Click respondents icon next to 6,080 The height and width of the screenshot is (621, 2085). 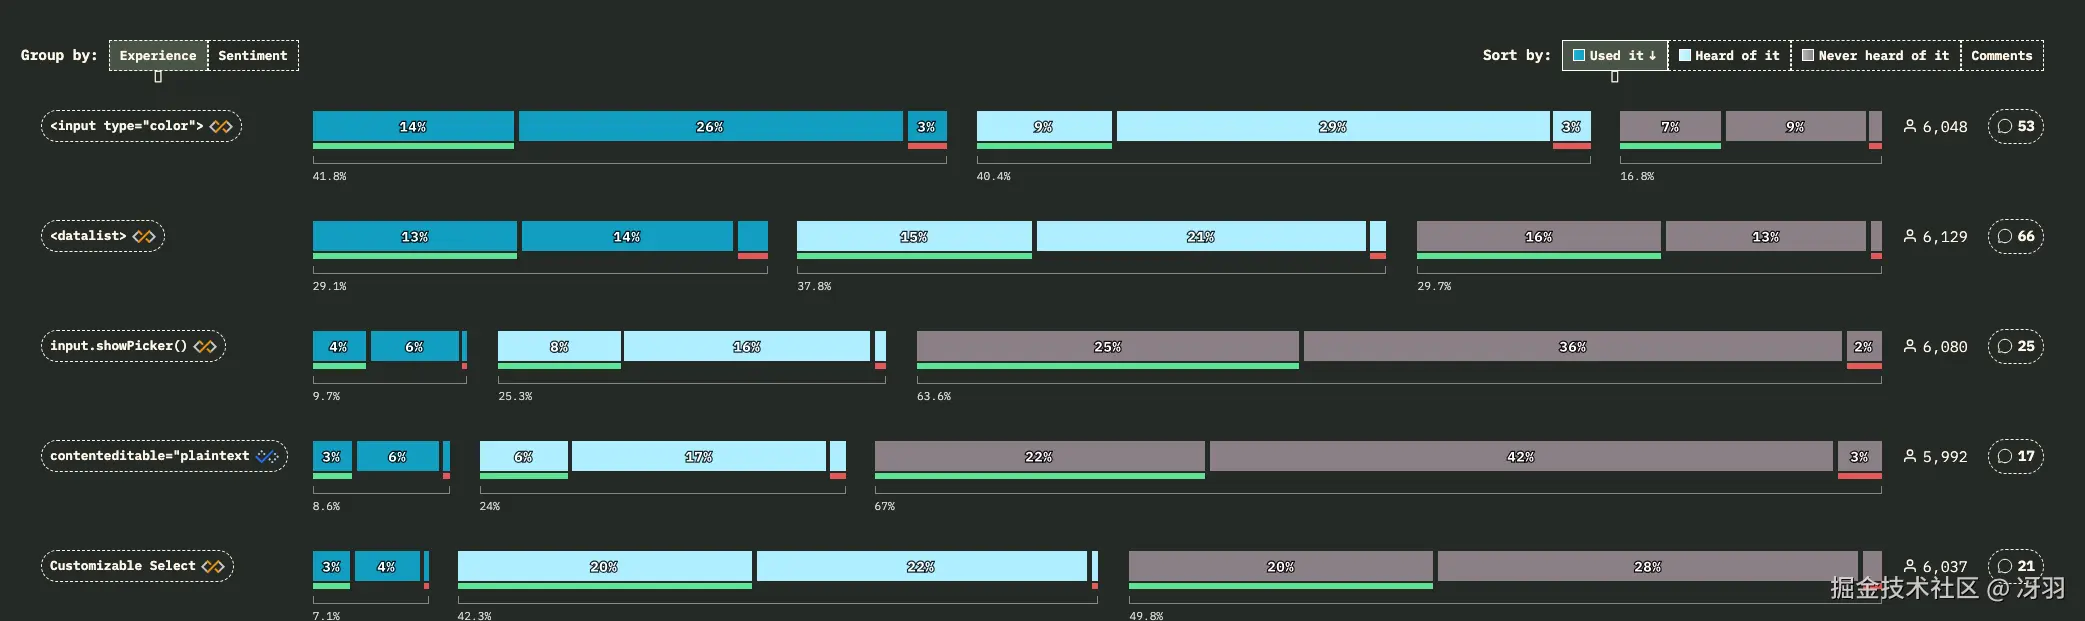point(1910,346)
